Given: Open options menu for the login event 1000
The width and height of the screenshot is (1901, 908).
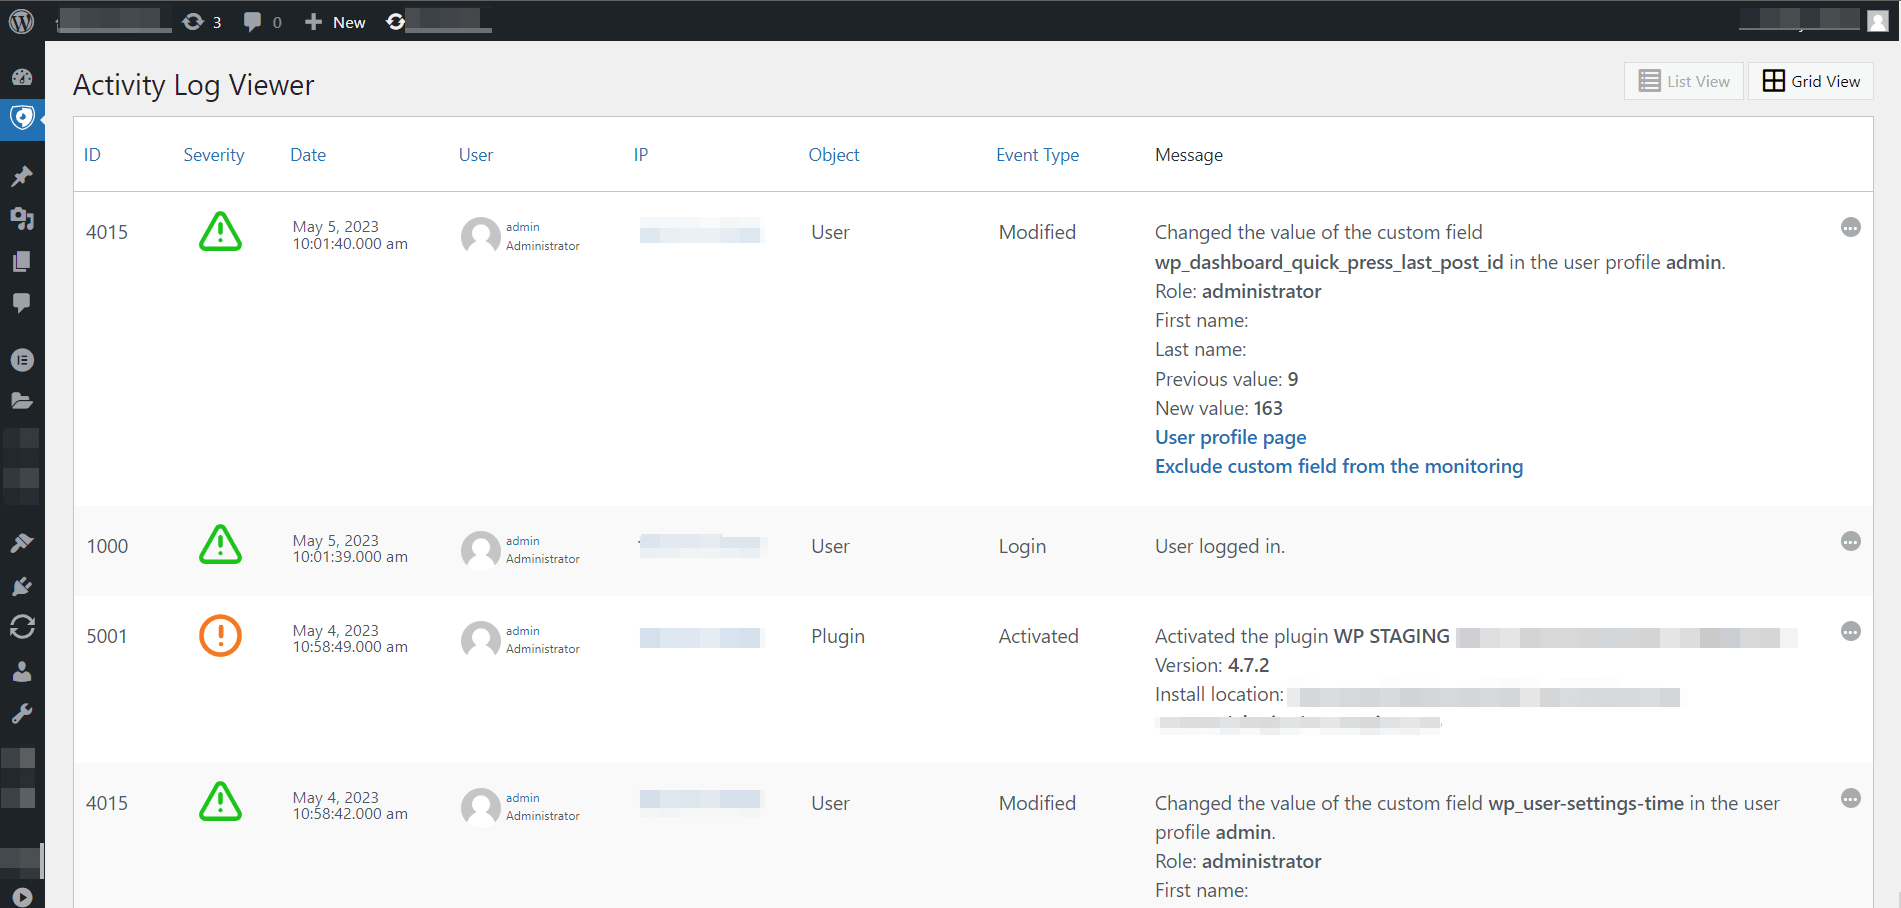Looking at the screenshot, I should pos(1851,541).
